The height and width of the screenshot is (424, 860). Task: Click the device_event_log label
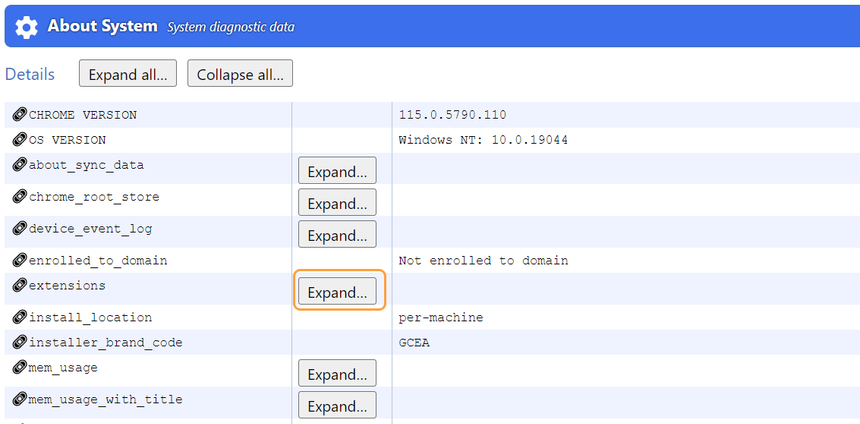(90, 229)
